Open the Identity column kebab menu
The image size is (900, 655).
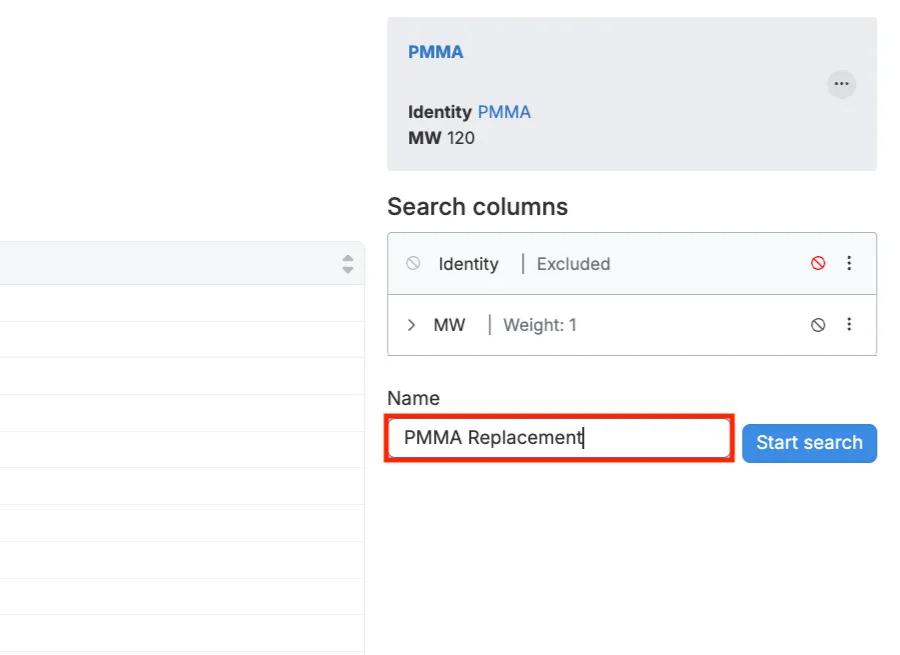tap(849, 264)
